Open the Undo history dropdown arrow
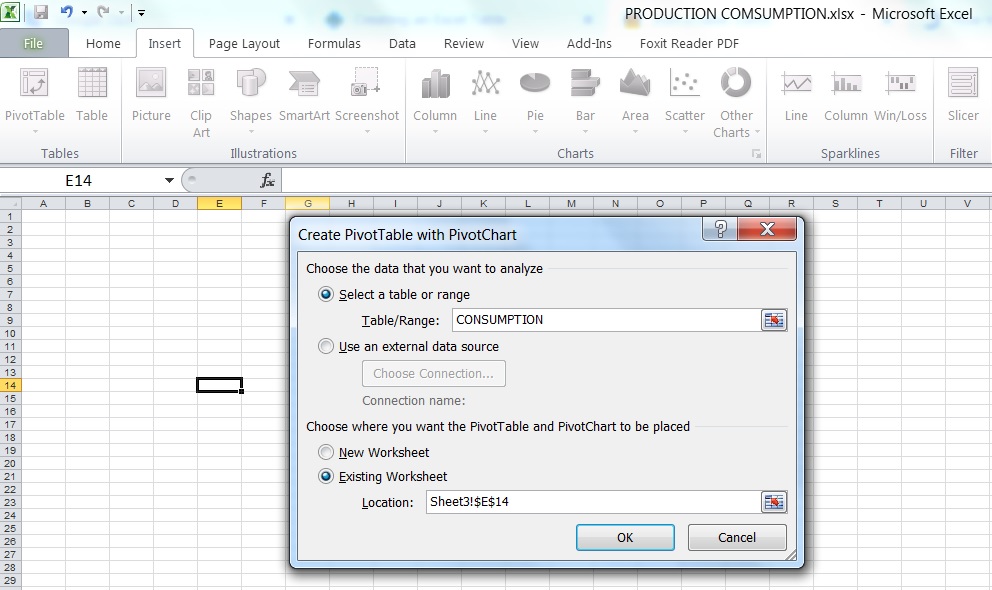Viewport: 992px width, 590px height. tap(84, 13)
